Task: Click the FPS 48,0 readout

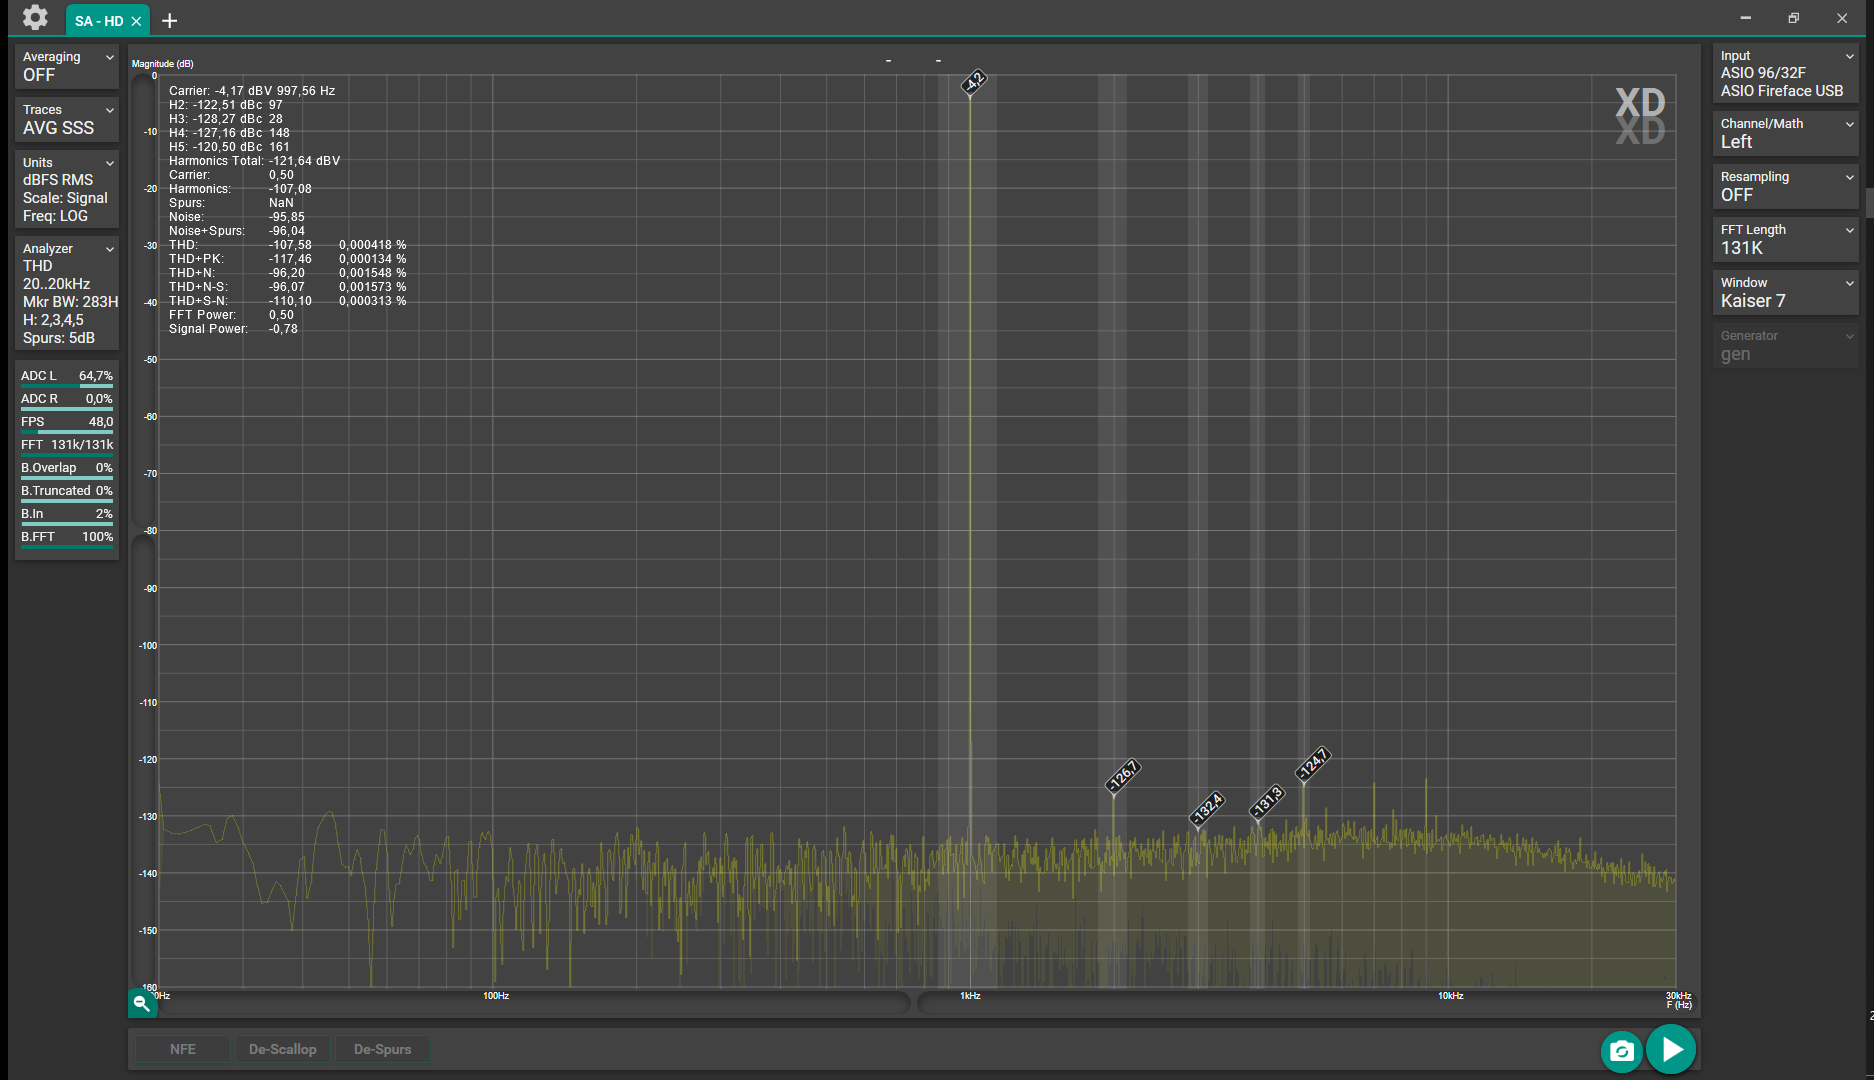Action: pos(67,423)
